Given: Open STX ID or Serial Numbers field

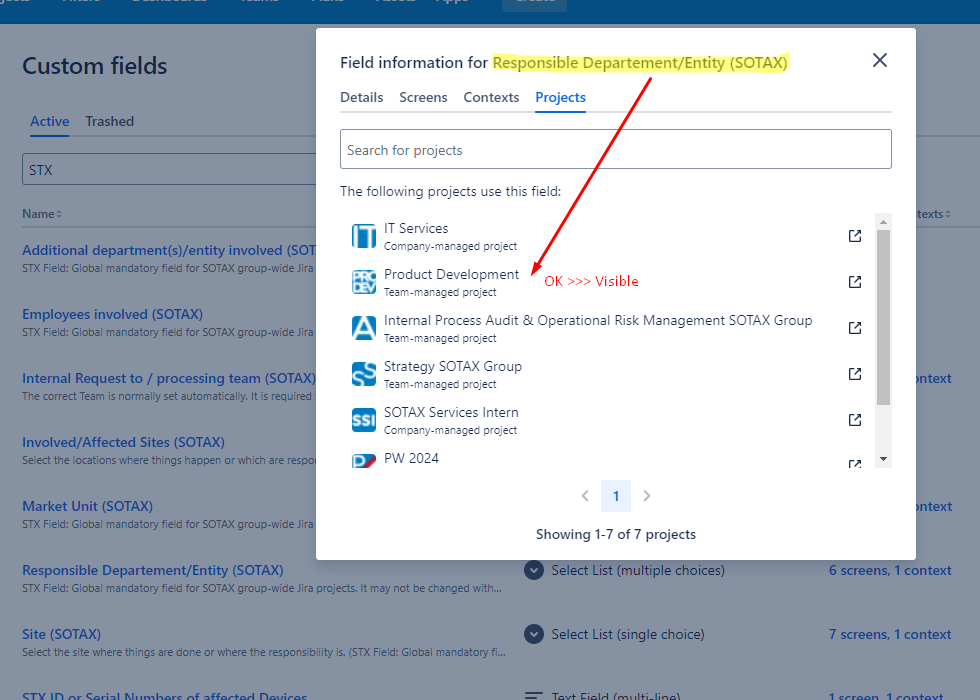Looking at the screenshot, I should point(164,696).
